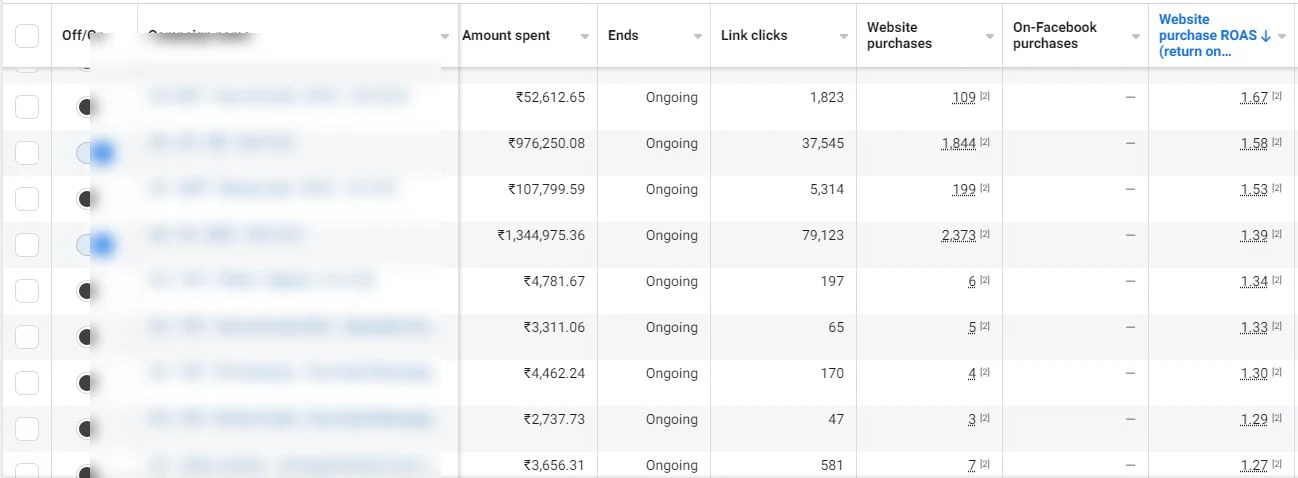This screenshot has height=478, width=1298.
Task: Click the ₹3,656.31 amount spent cell
Action: click(x=554, y=466)
